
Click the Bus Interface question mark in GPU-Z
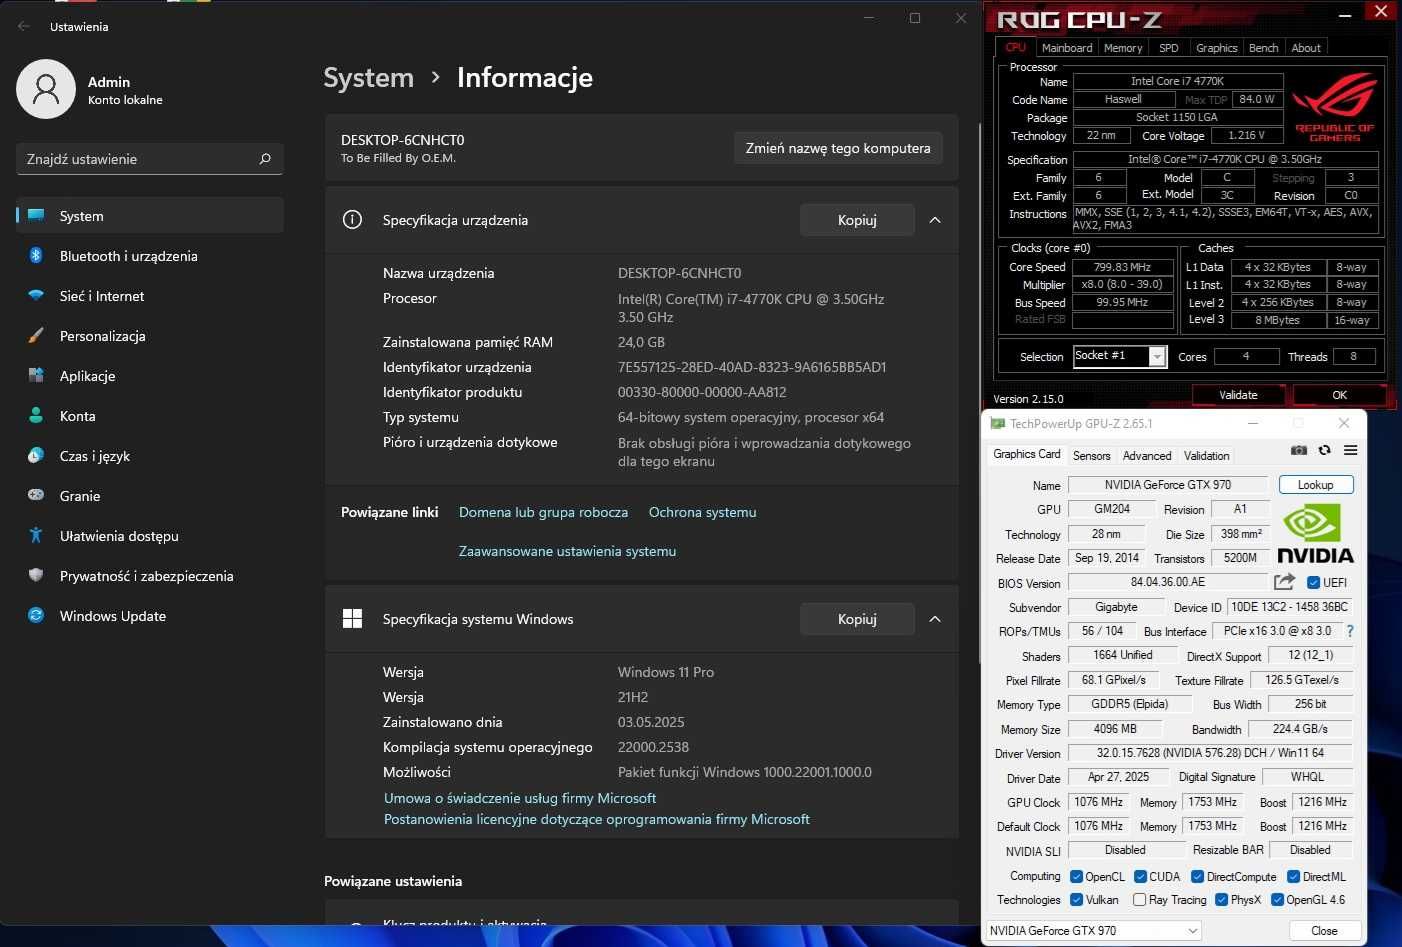(1350, 631)
